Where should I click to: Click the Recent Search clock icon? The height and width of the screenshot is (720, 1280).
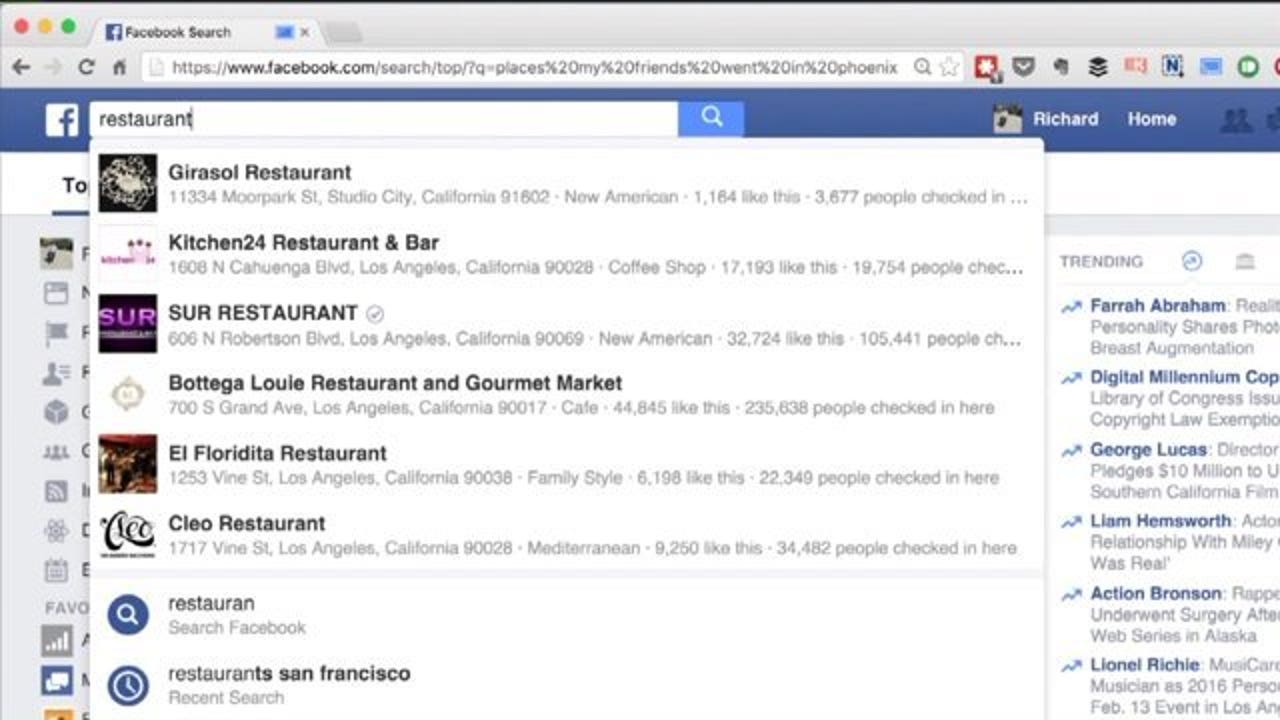coord(128,685)
